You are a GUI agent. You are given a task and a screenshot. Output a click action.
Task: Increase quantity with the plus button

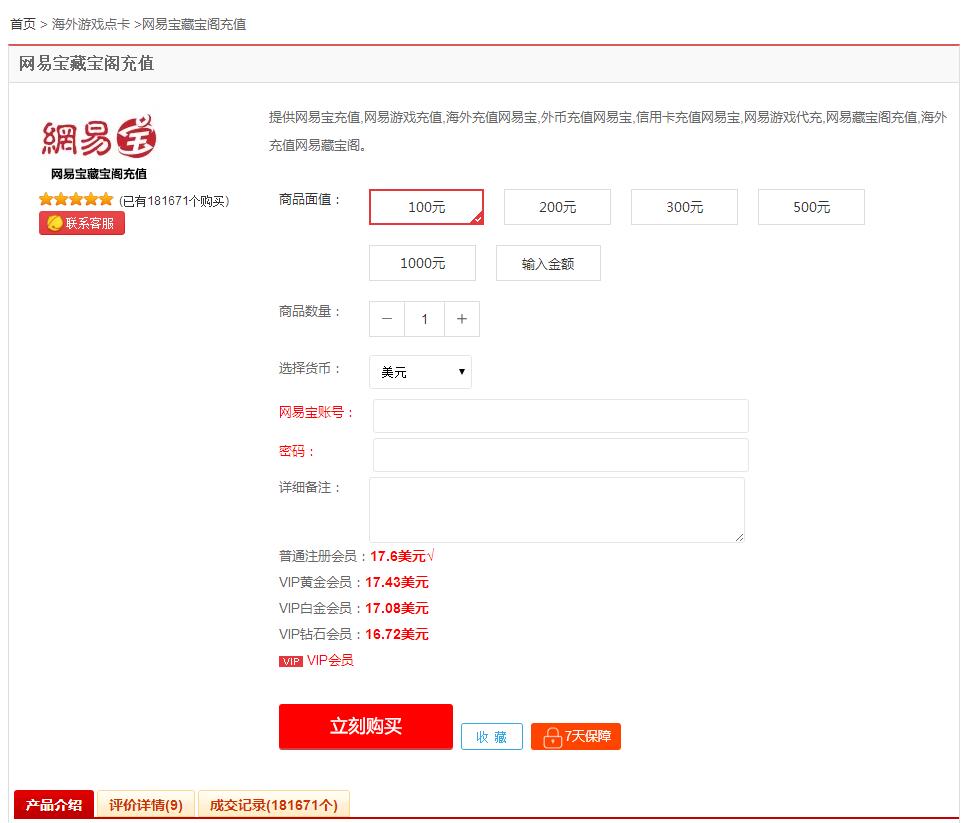pos(461,319)
